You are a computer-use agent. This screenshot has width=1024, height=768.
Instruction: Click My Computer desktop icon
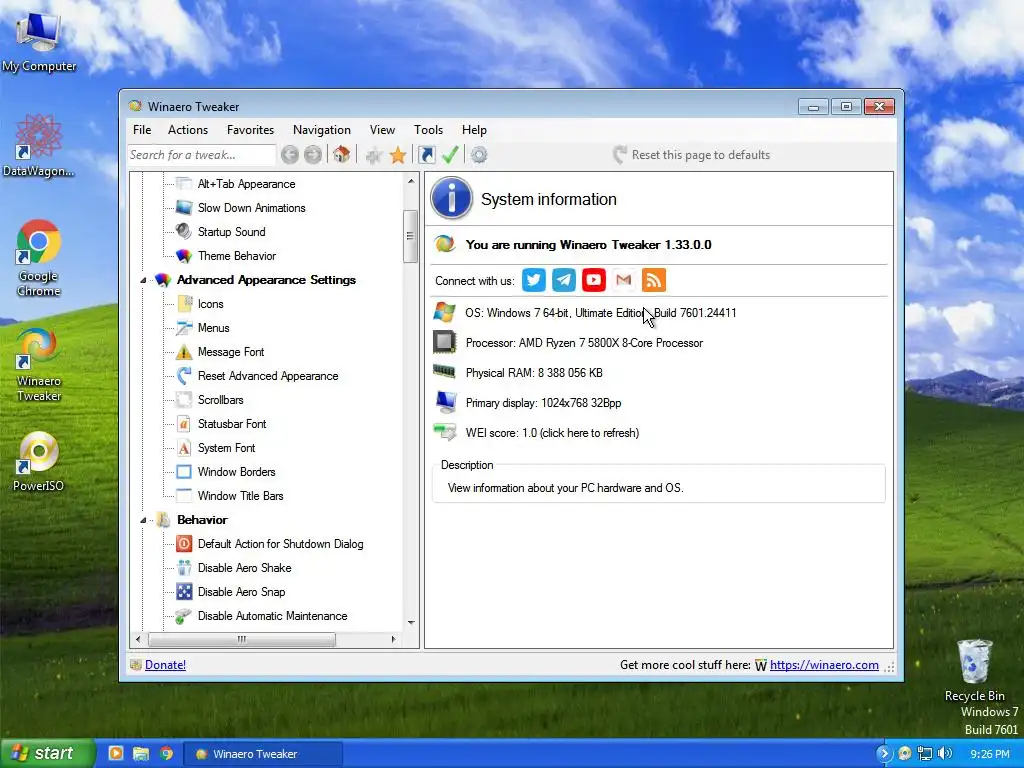tap(39, 44)
